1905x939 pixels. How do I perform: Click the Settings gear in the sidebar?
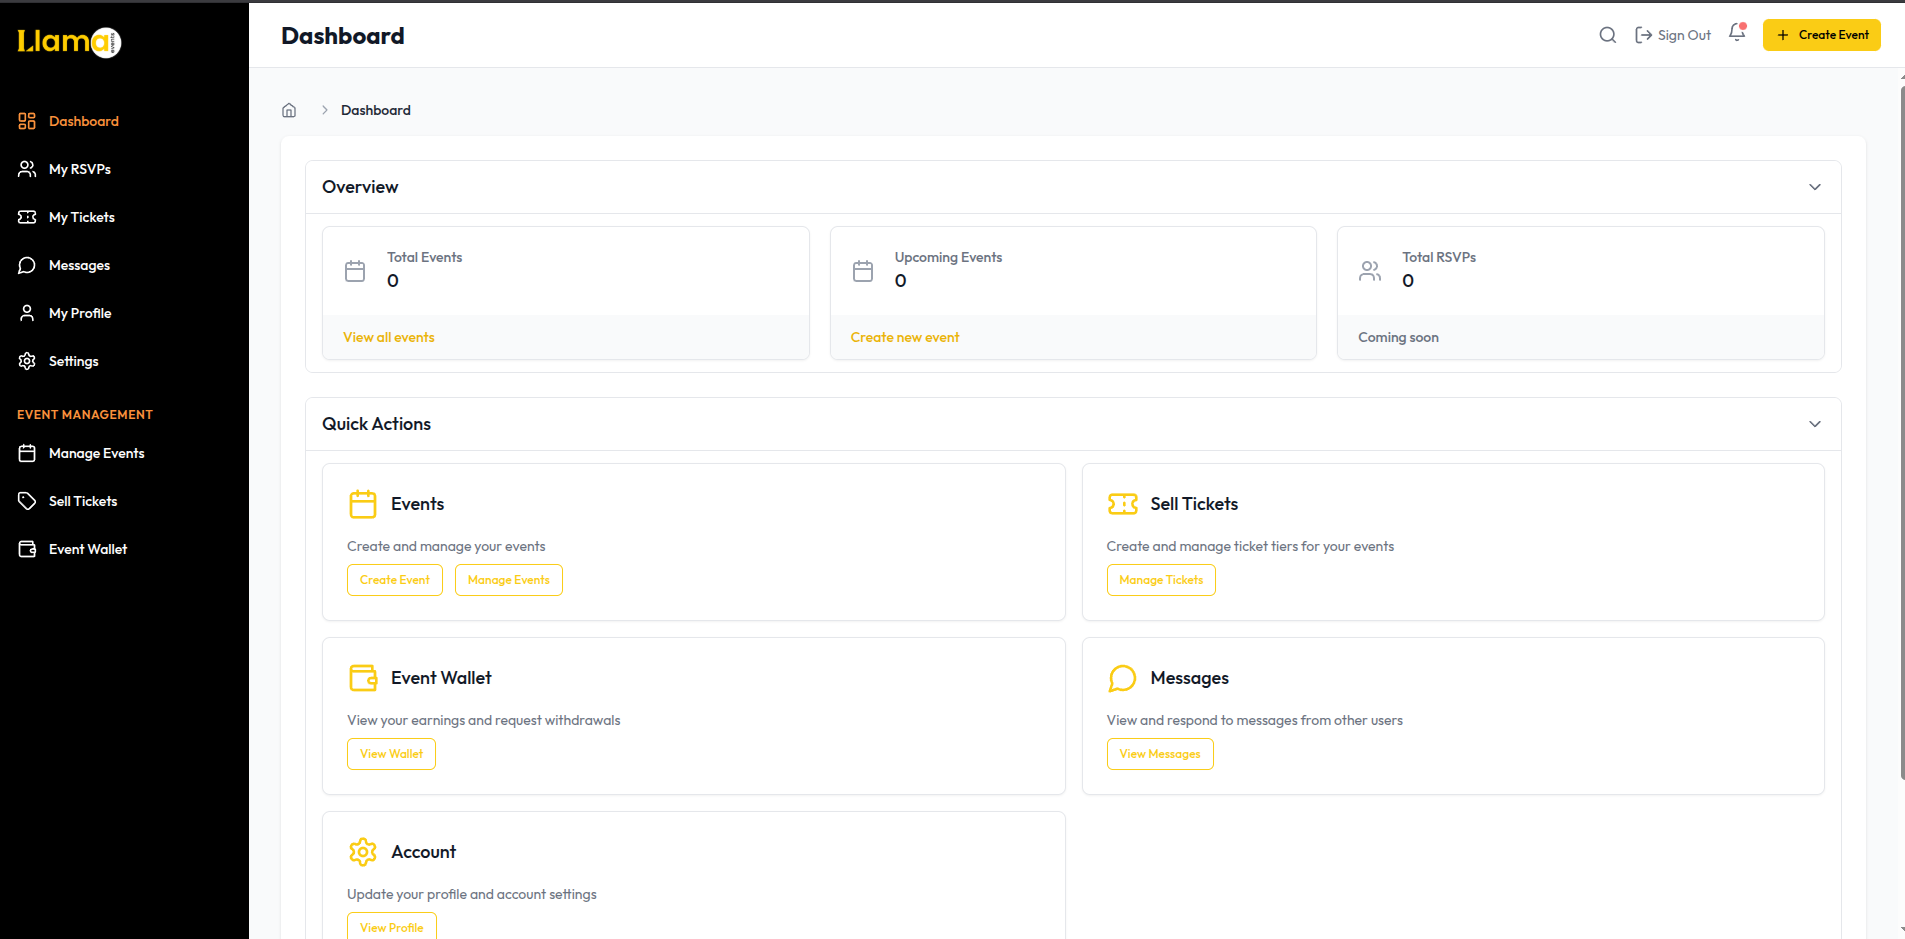pyautogui.click(x=27, y=360)
